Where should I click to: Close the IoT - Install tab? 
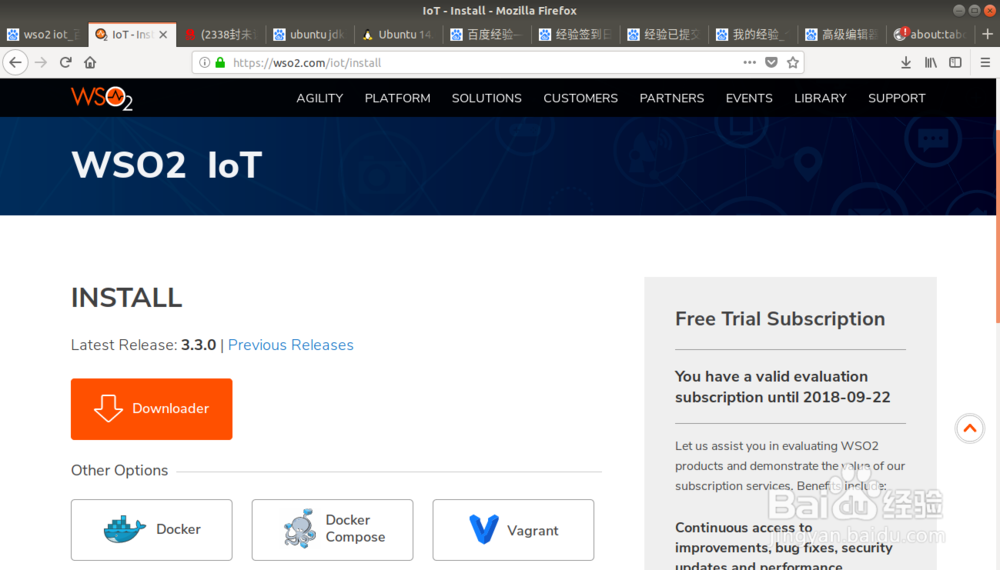pyautogui.click(x=163, y=34)
